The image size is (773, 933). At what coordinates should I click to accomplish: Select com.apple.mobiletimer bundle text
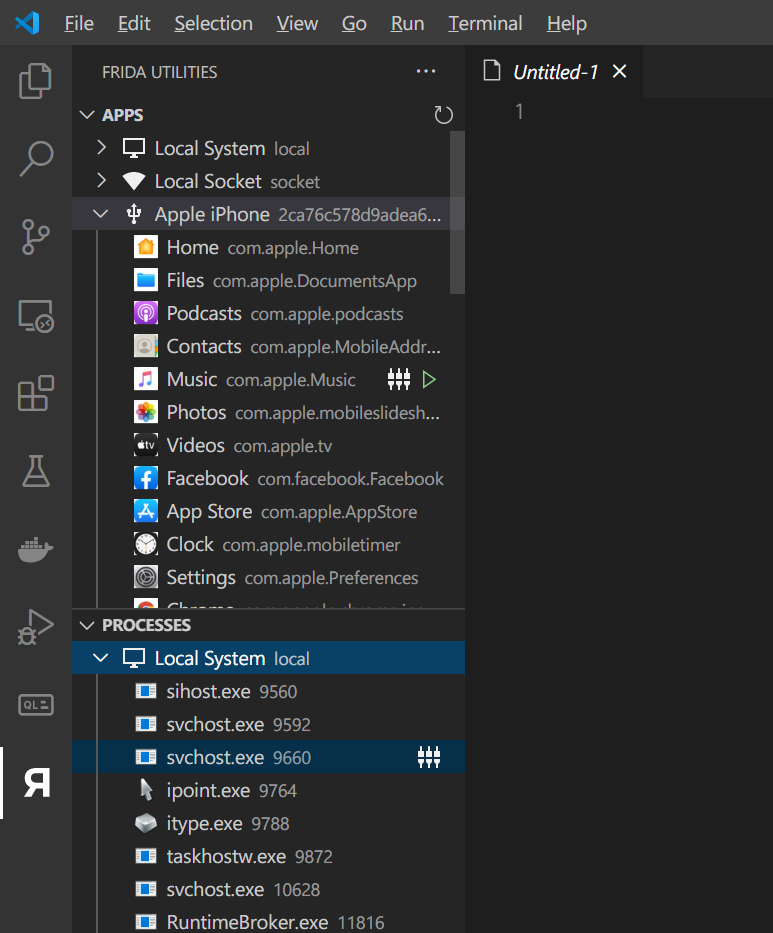pyautogui.click(x=311, y=544)
